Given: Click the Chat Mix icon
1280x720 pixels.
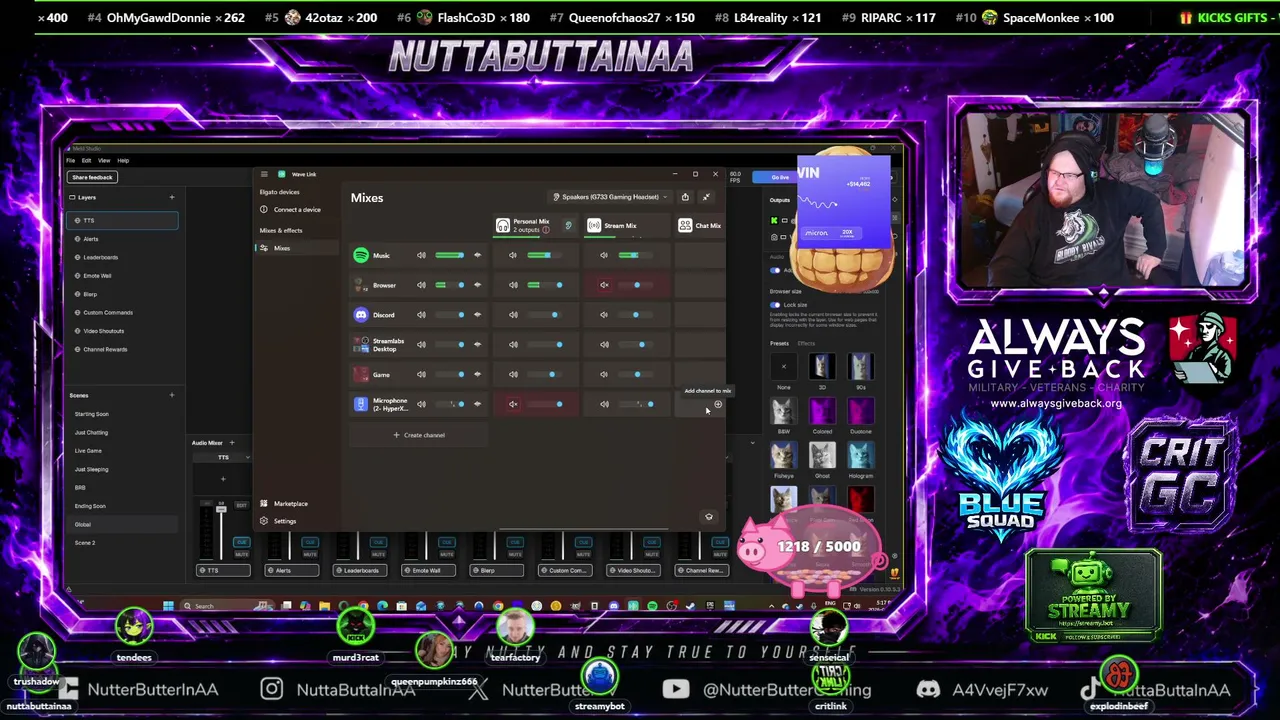Looking at the screenshot, I should tap(685, 226).
